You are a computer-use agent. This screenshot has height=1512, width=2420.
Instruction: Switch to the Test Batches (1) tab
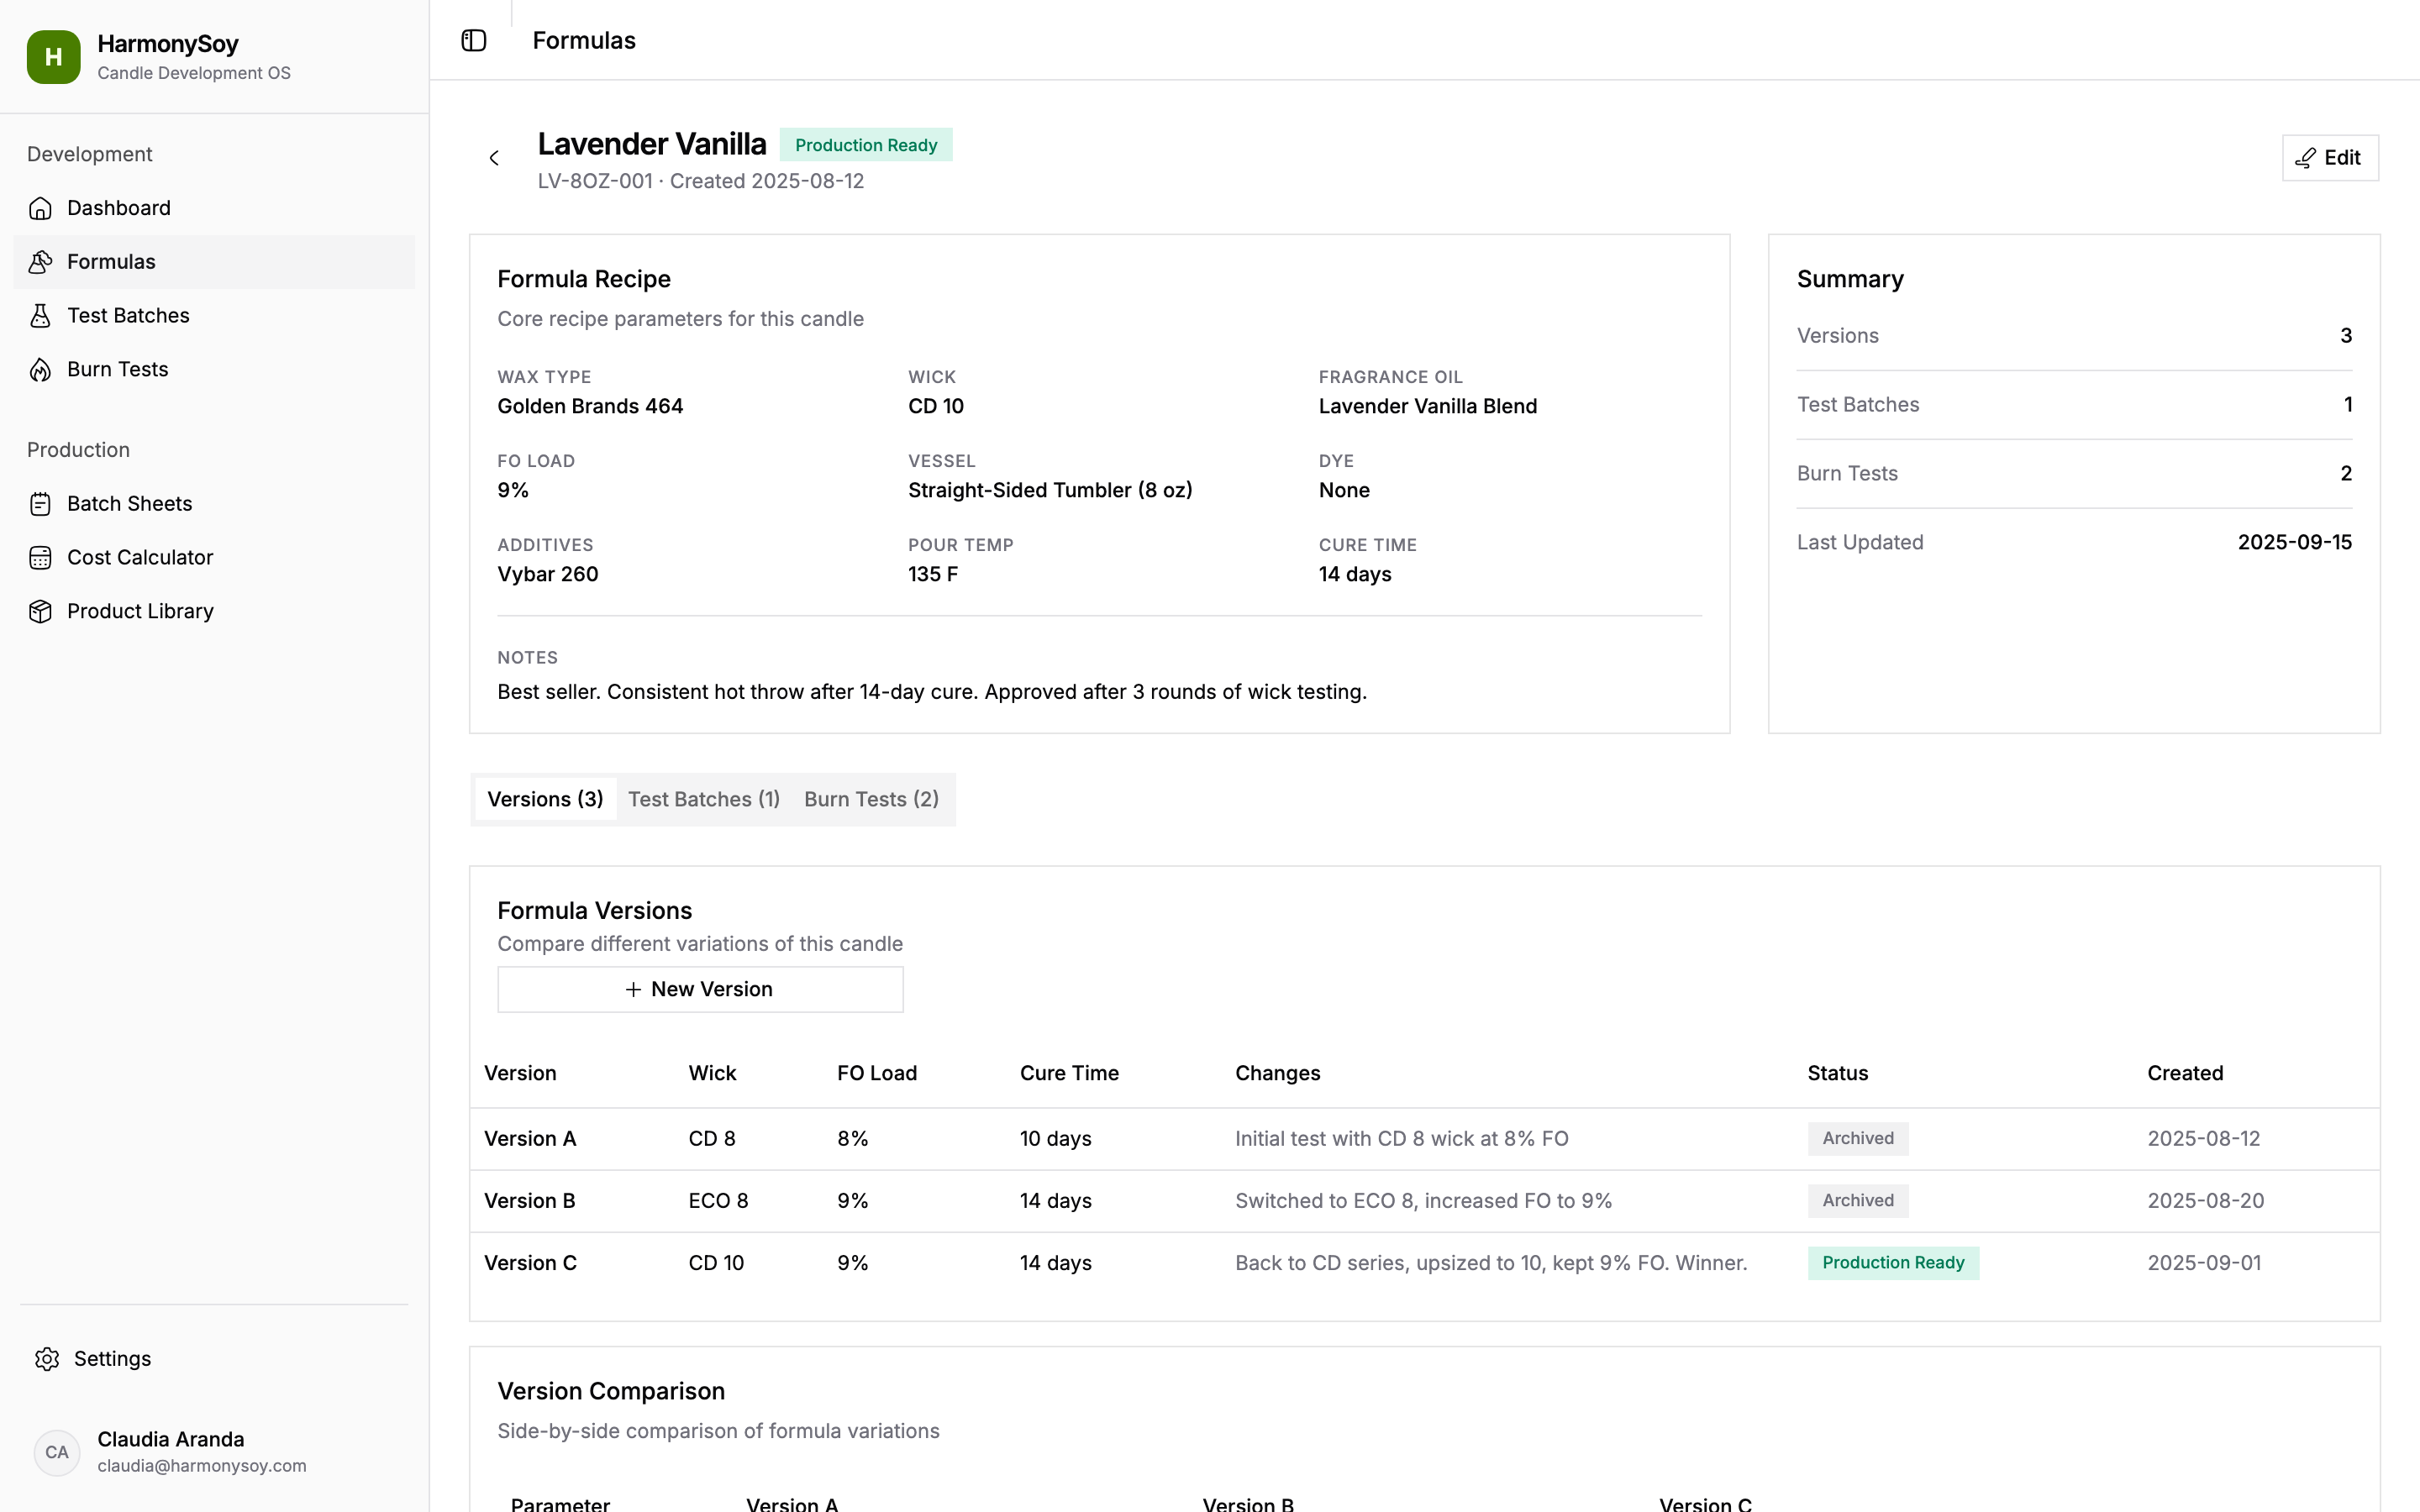point(703,799)
